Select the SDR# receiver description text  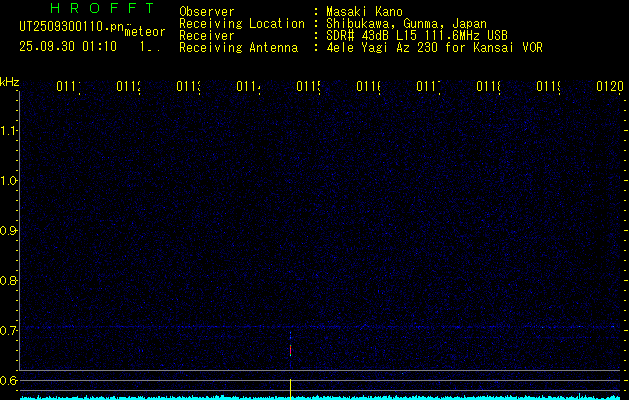coord(415,35)
